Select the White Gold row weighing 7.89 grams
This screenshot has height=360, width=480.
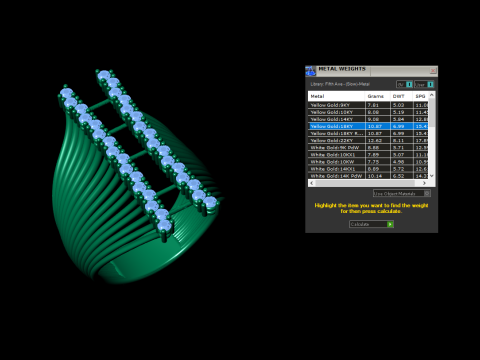click(x=368, y=155)
